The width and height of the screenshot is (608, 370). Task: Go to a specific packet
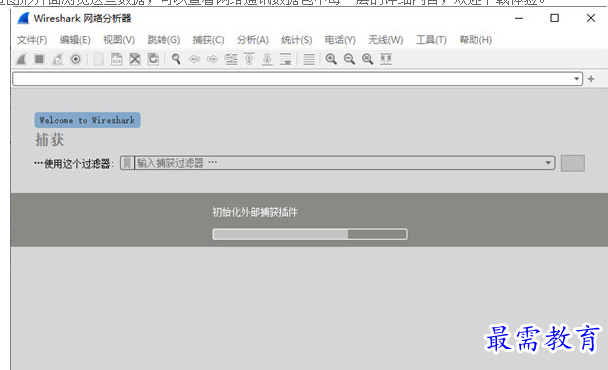pyautogui.click(x=231, y=59)
